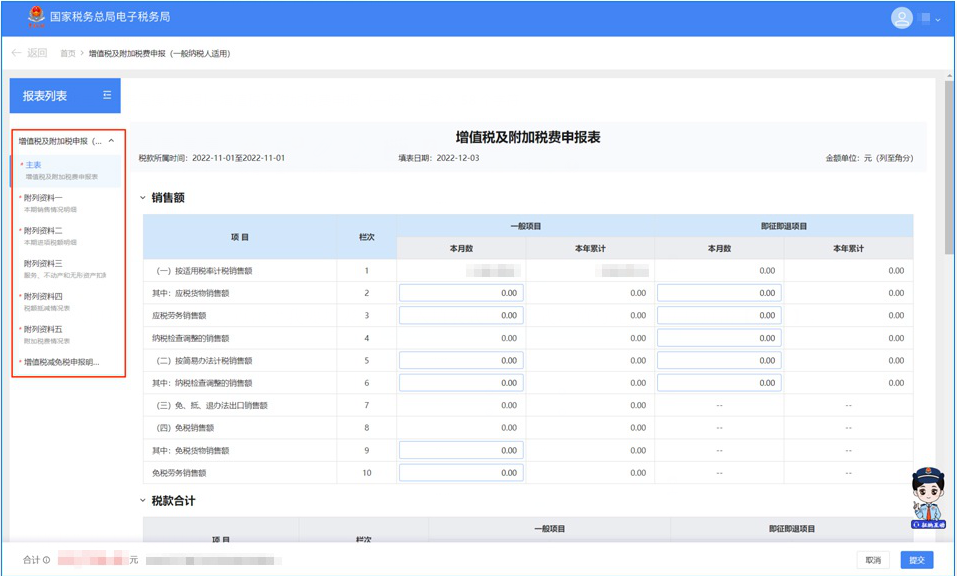Open the account dropdown arrow in header
Viewport: 957px width, 576px height.
[938, 18]
